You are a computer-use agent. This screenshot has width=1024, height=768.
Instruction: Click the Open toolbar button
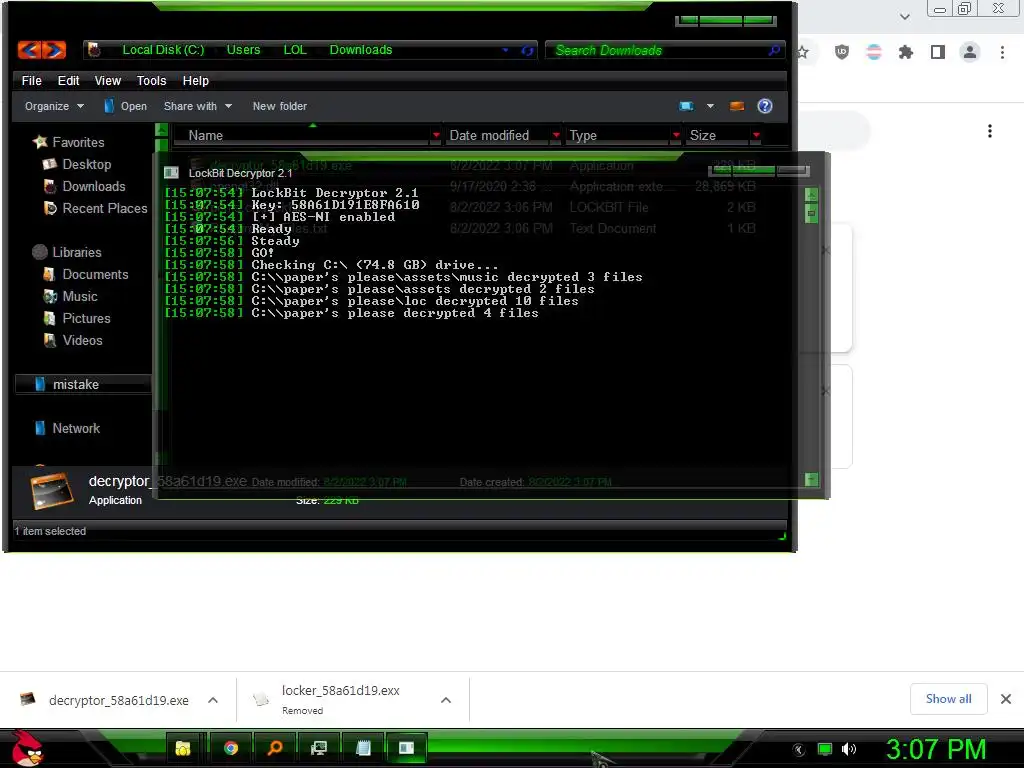125,106
